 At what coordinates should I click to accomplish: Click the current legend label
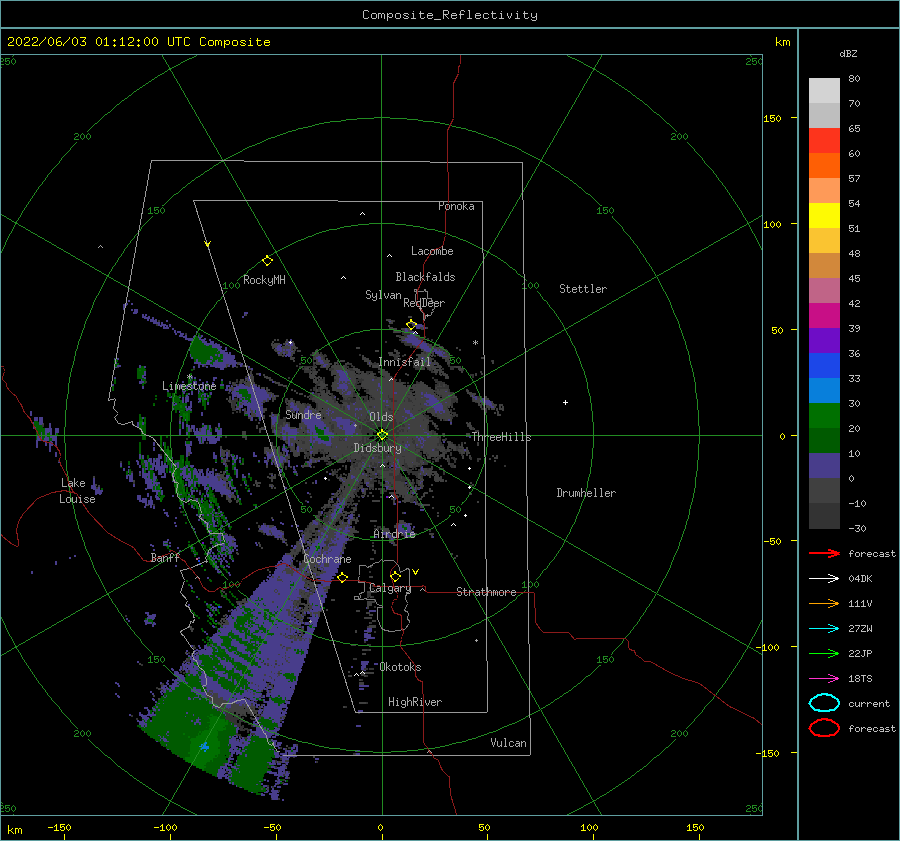(869, 703)
